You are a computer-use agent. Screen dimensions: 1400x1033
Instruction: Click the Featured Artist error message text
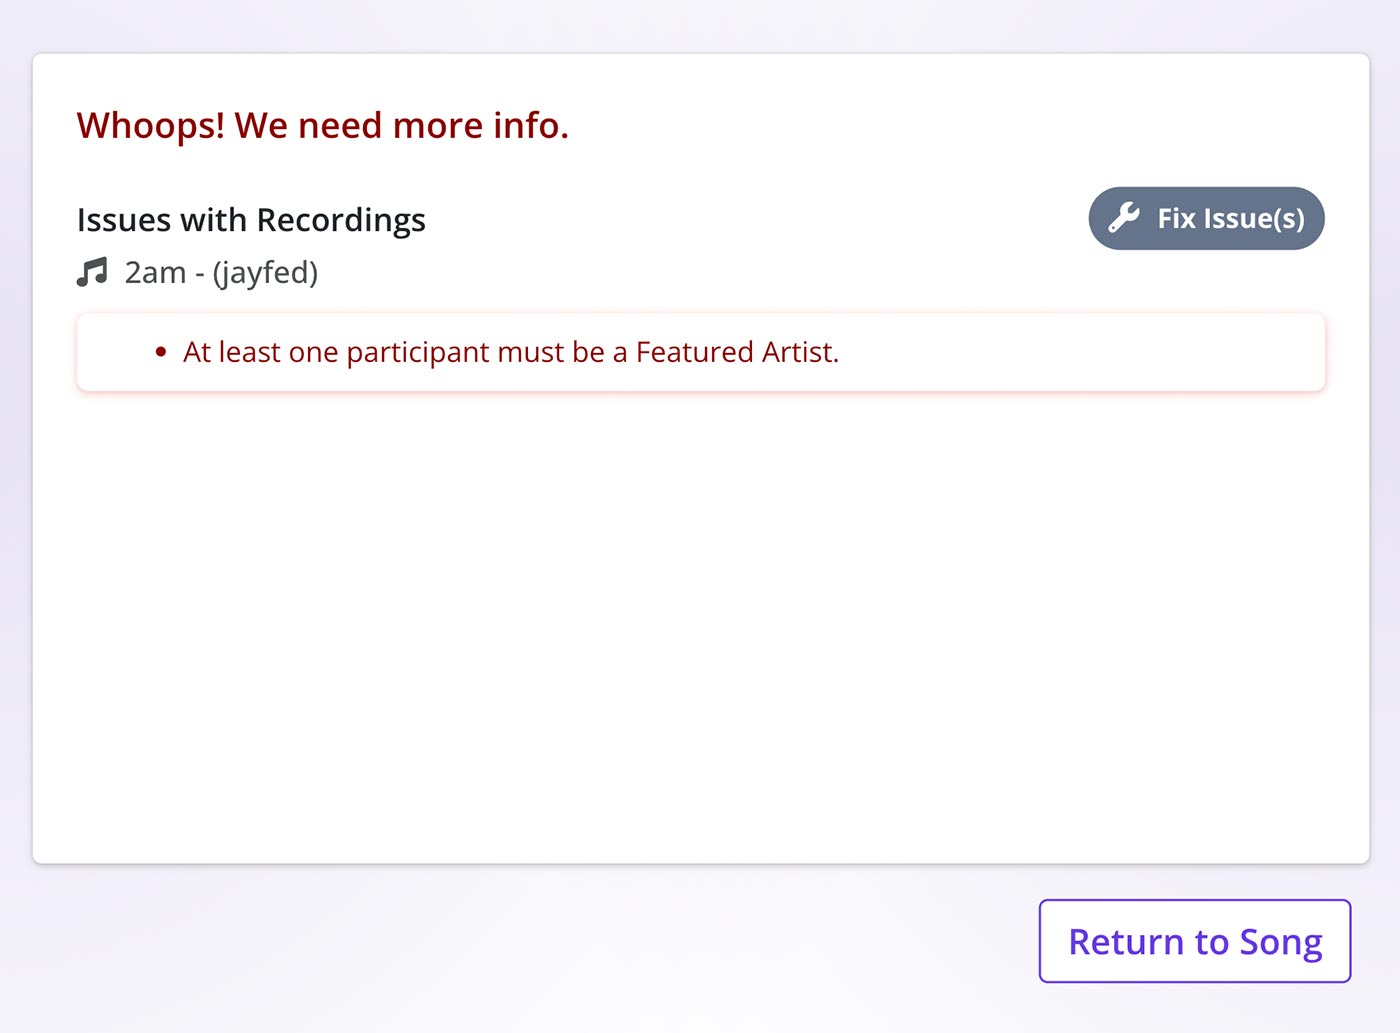coord(511,352)
